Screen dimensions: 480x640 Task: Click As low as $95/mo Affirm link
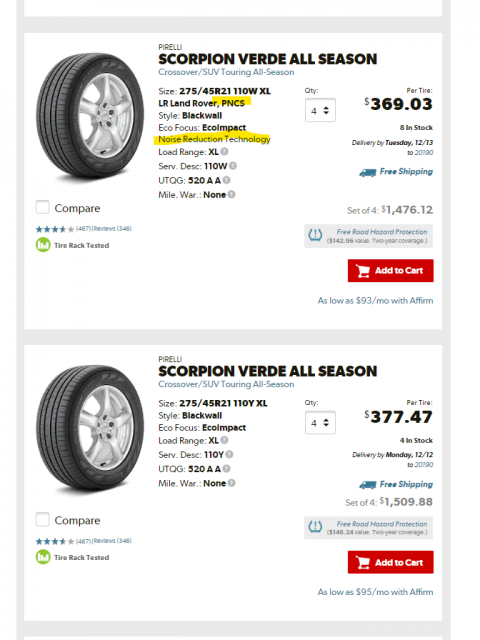376,592
